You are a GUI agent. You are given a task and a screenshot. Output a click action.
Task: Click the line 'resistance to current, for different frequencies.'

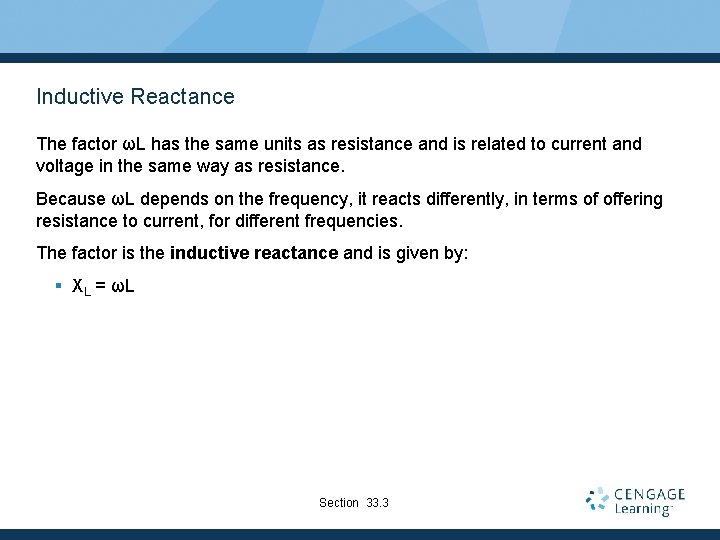click(219, 221)
